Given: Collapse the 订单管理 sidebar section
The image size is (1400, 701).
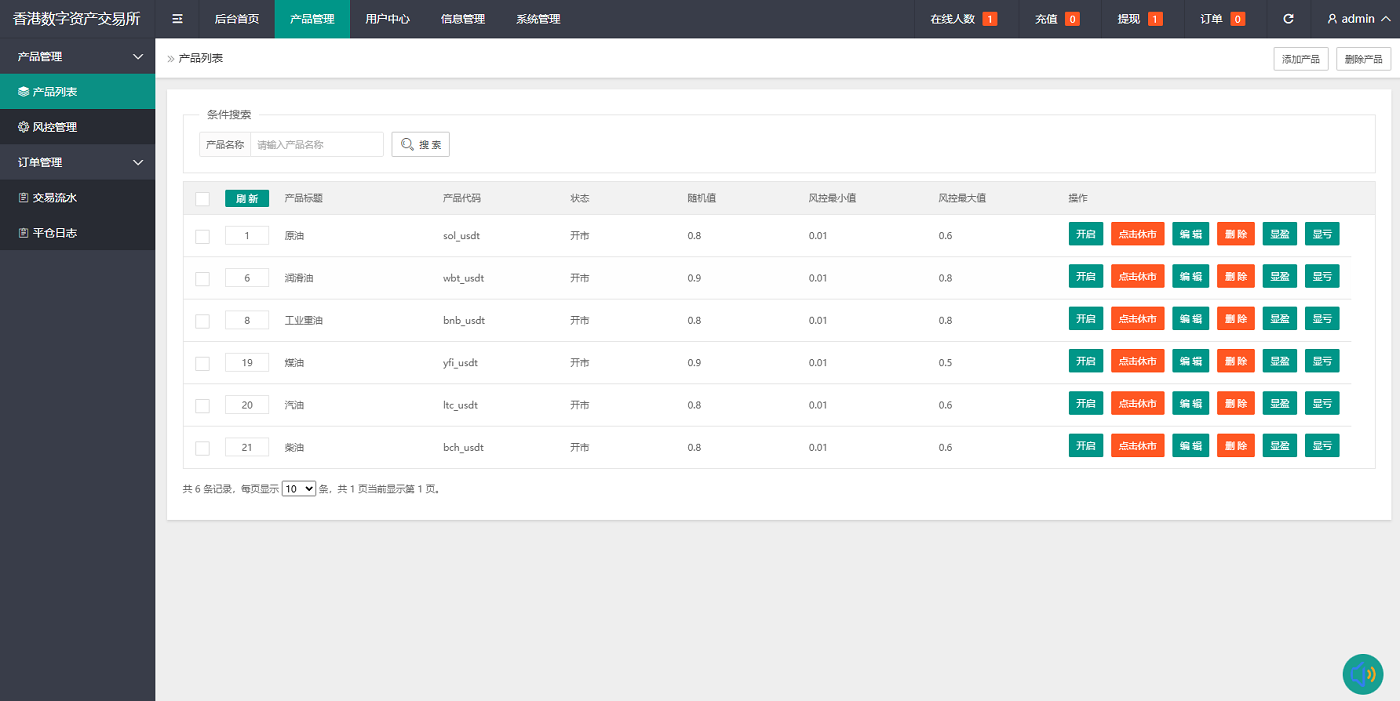Looking at the screenshot, I should click(138, 162).
